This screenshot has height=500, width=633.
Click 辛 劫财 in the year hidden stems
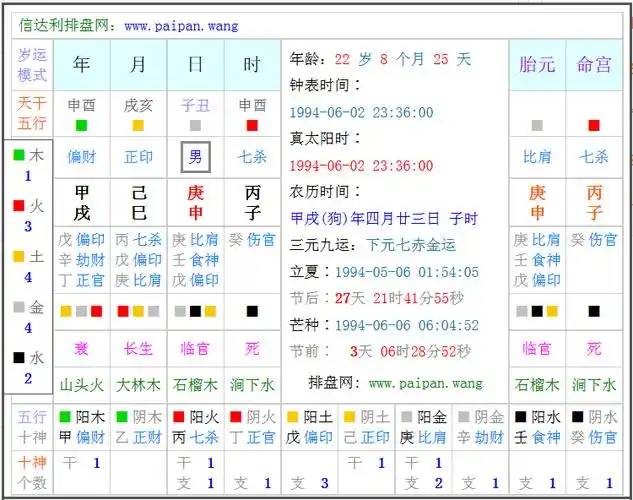pyautogui.click(x=82, y=260)
